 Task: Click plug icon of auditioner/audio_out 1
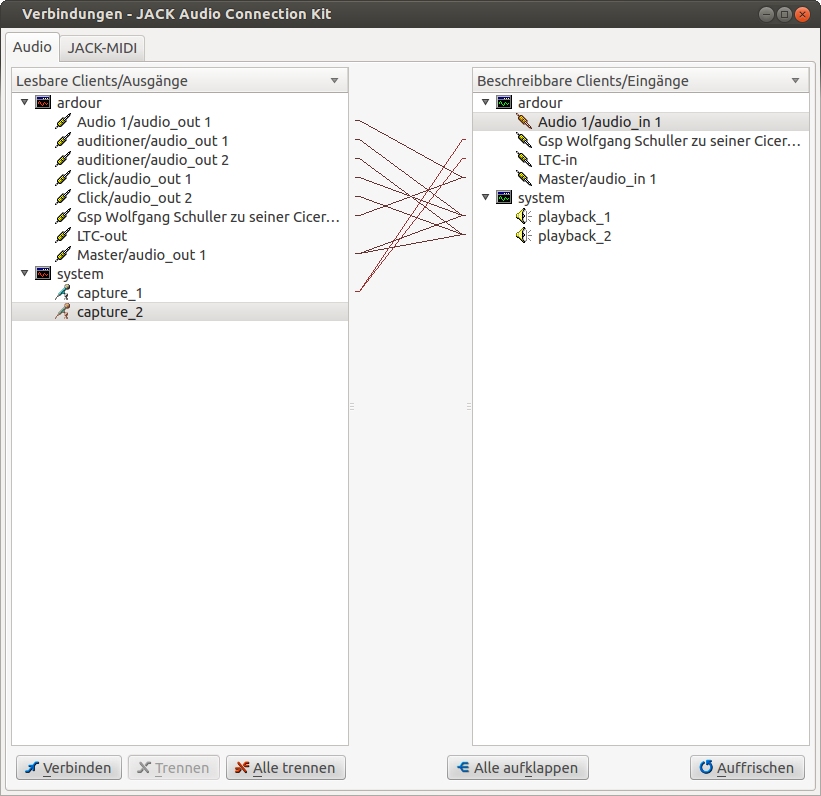coord(63,140)
